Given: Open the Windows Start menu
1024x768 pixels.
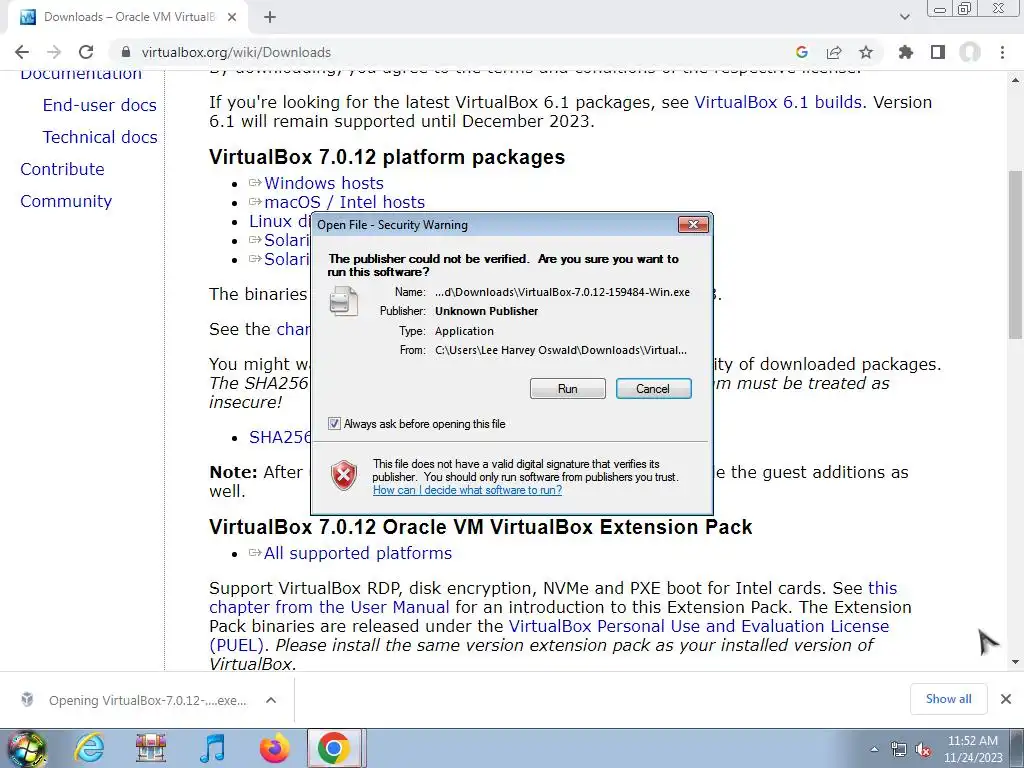Looking at the screenshot, I should pos(26,748).
